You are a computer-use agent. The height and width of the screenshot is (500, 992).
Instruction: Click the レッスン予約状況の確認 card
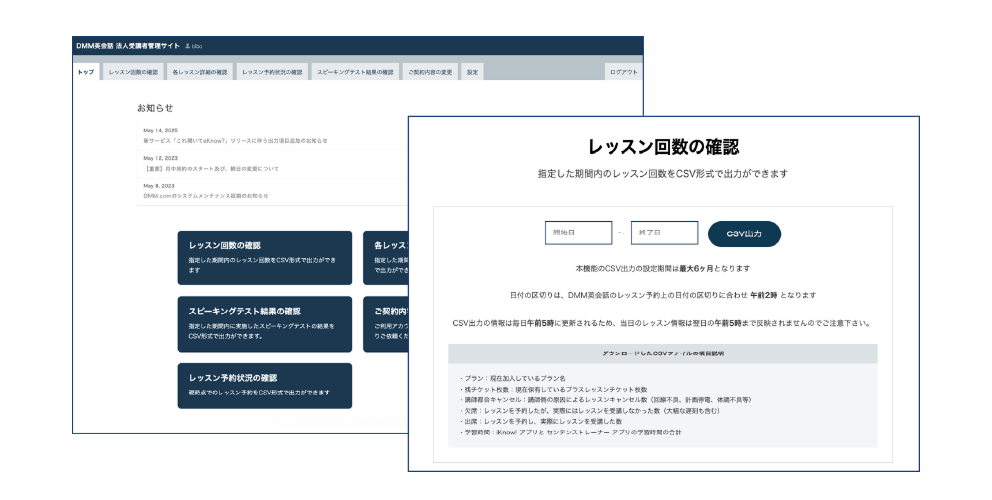click(x=264, y=385)
